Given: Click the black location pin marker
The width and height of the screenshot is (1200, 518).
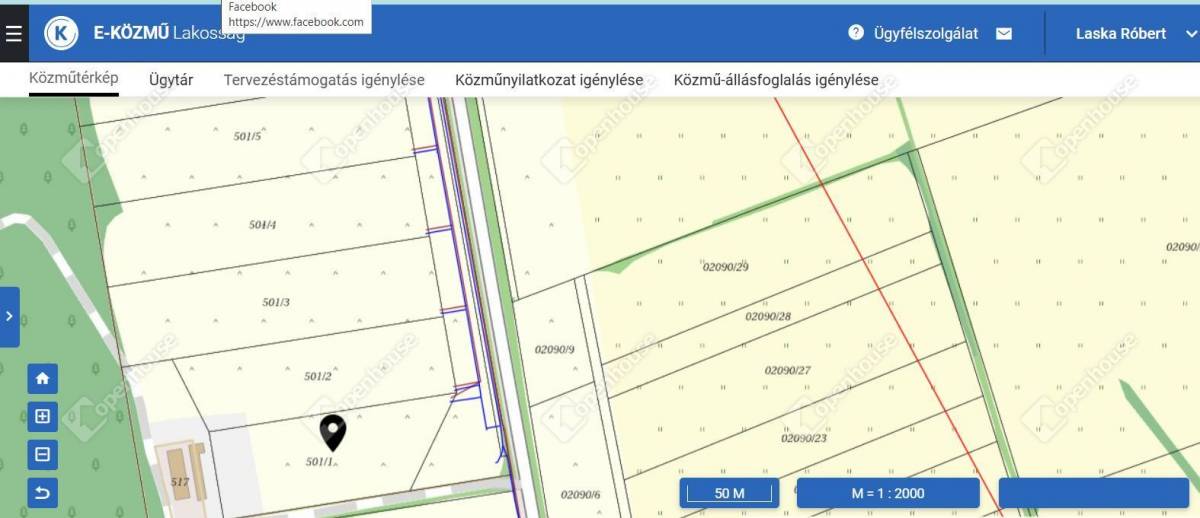Looking at the screenshot, I should click(333, 432).
